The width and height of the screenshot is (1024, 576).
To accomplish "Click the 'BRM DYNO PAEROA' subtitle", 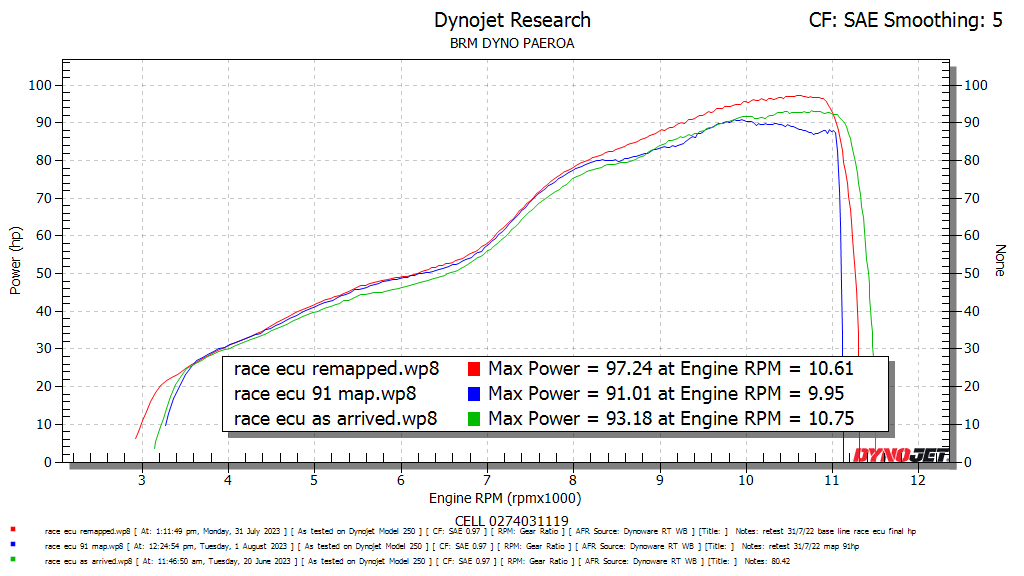I will click(512, 44).
